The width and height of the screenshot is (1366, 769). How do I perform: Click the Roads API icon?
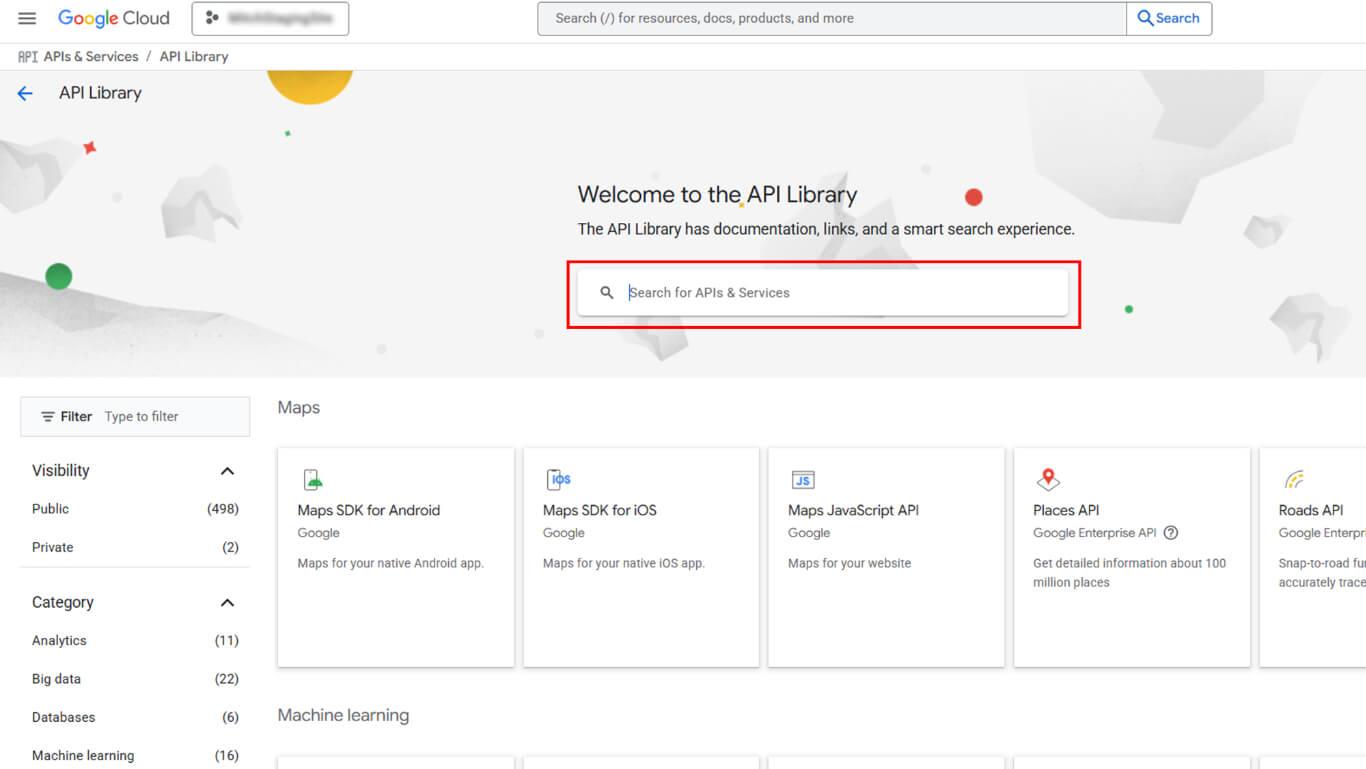(1294, 480)
